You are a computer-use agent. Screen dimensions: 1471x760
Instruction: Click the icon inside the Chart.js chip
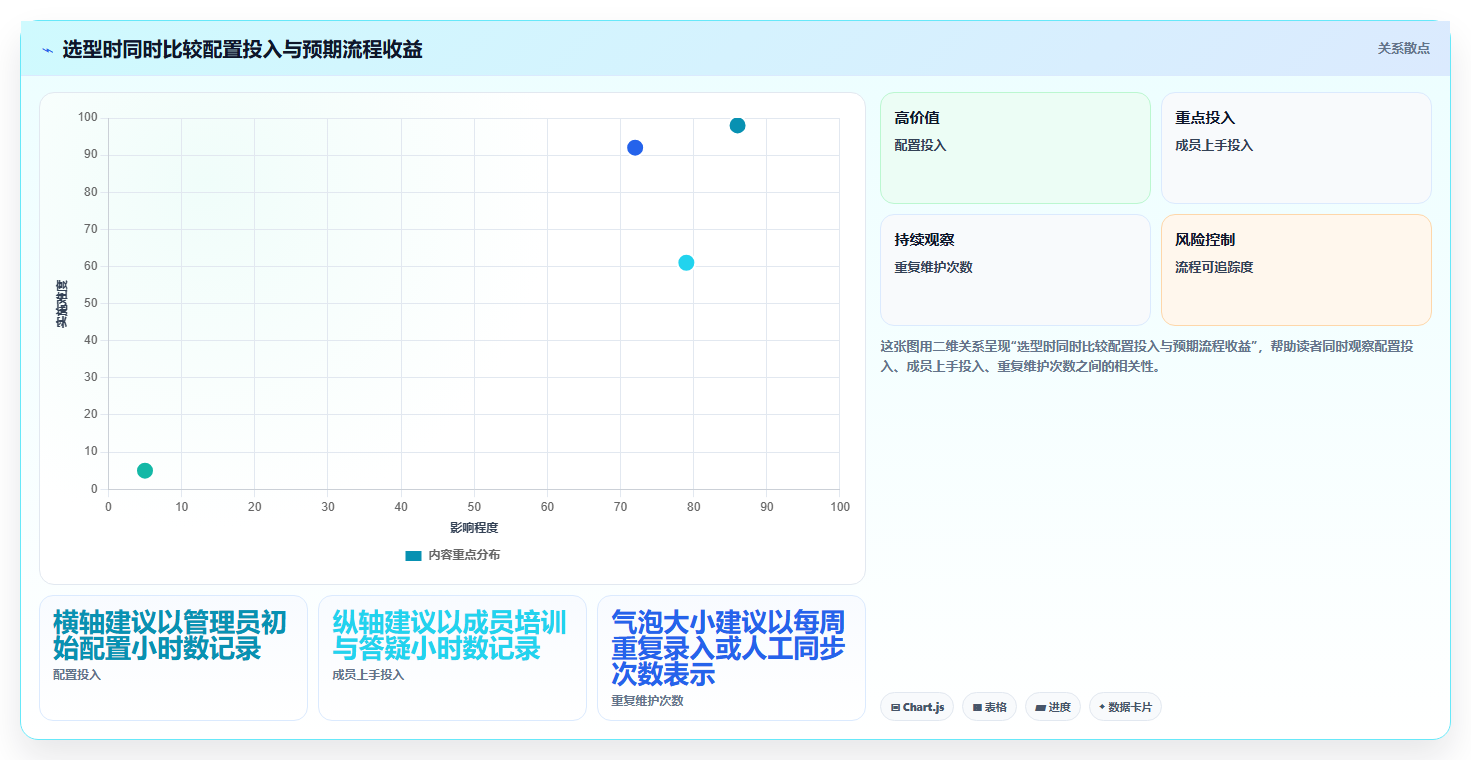895,707
